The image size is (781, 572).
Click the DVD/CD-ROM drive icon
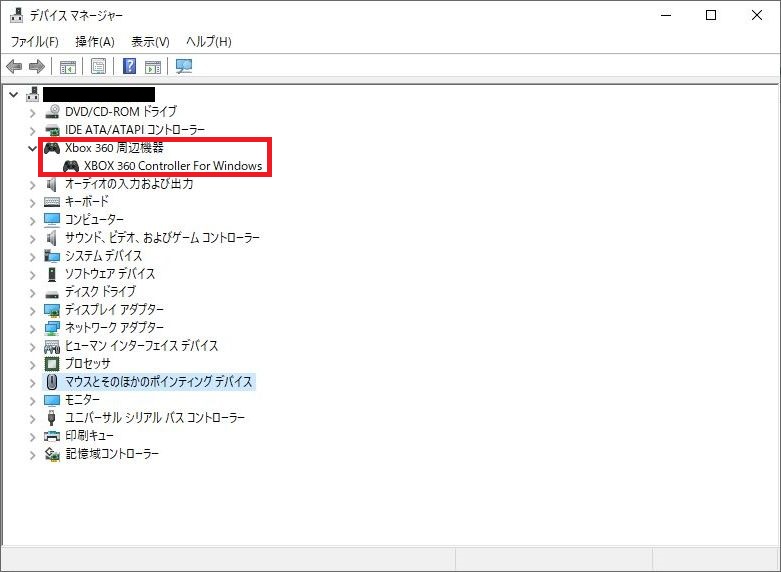tap(52, 112)
